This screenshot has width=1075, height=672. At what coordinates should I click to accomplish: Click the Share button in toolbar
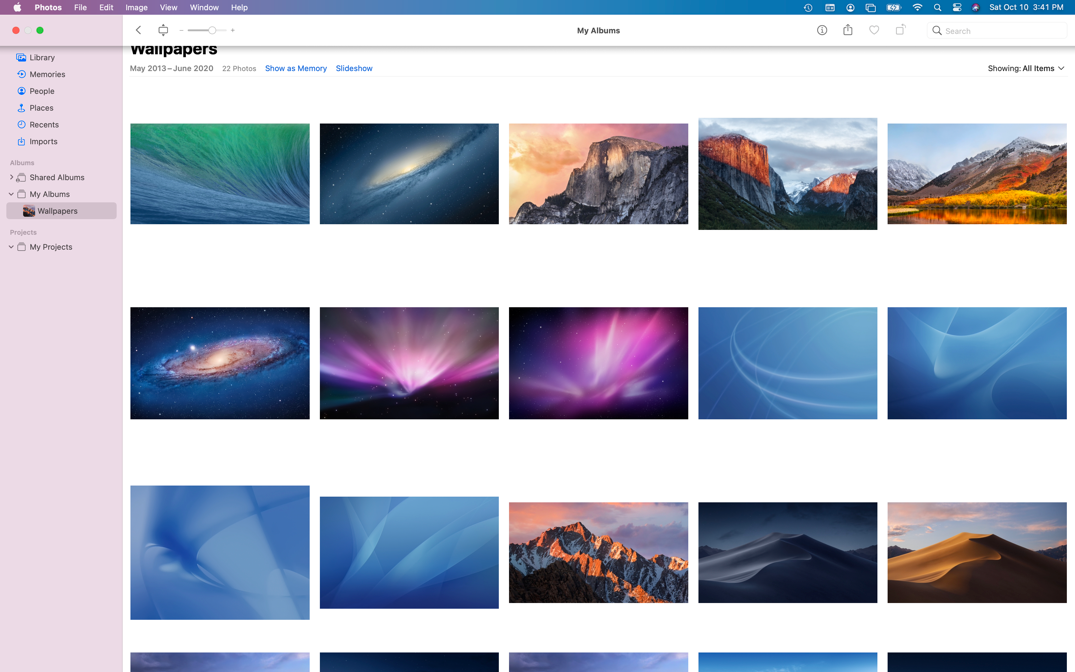pyautogui.click(x=848, y=30)
